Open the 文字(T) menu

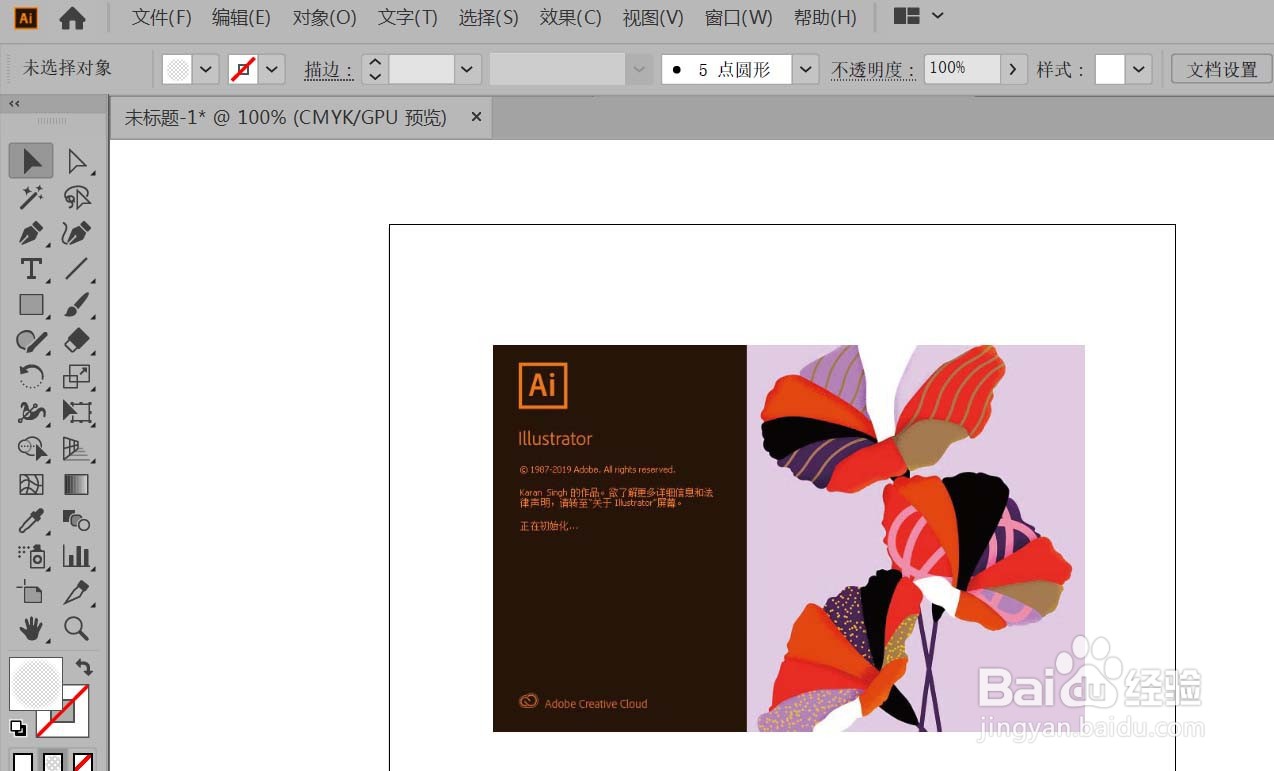408,17
